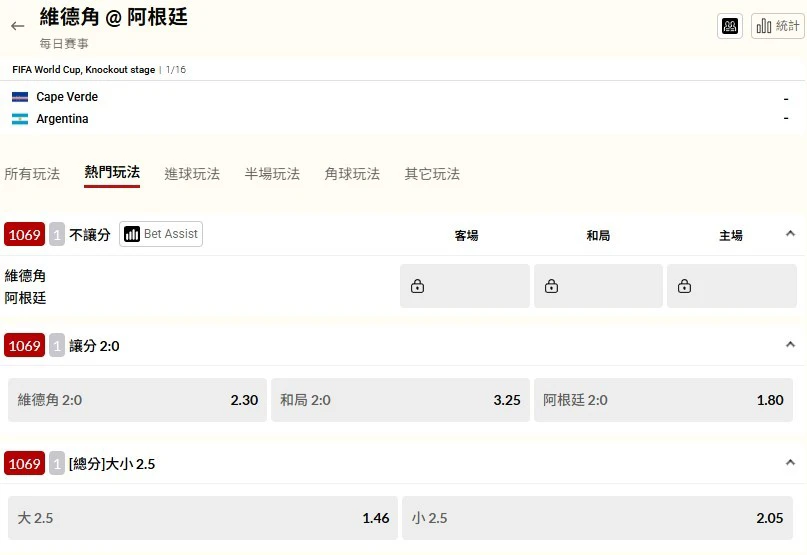Click the grey 1 badge beside 讓分 2:0
Screen dimensions: 807x555
tap(57, 345)
